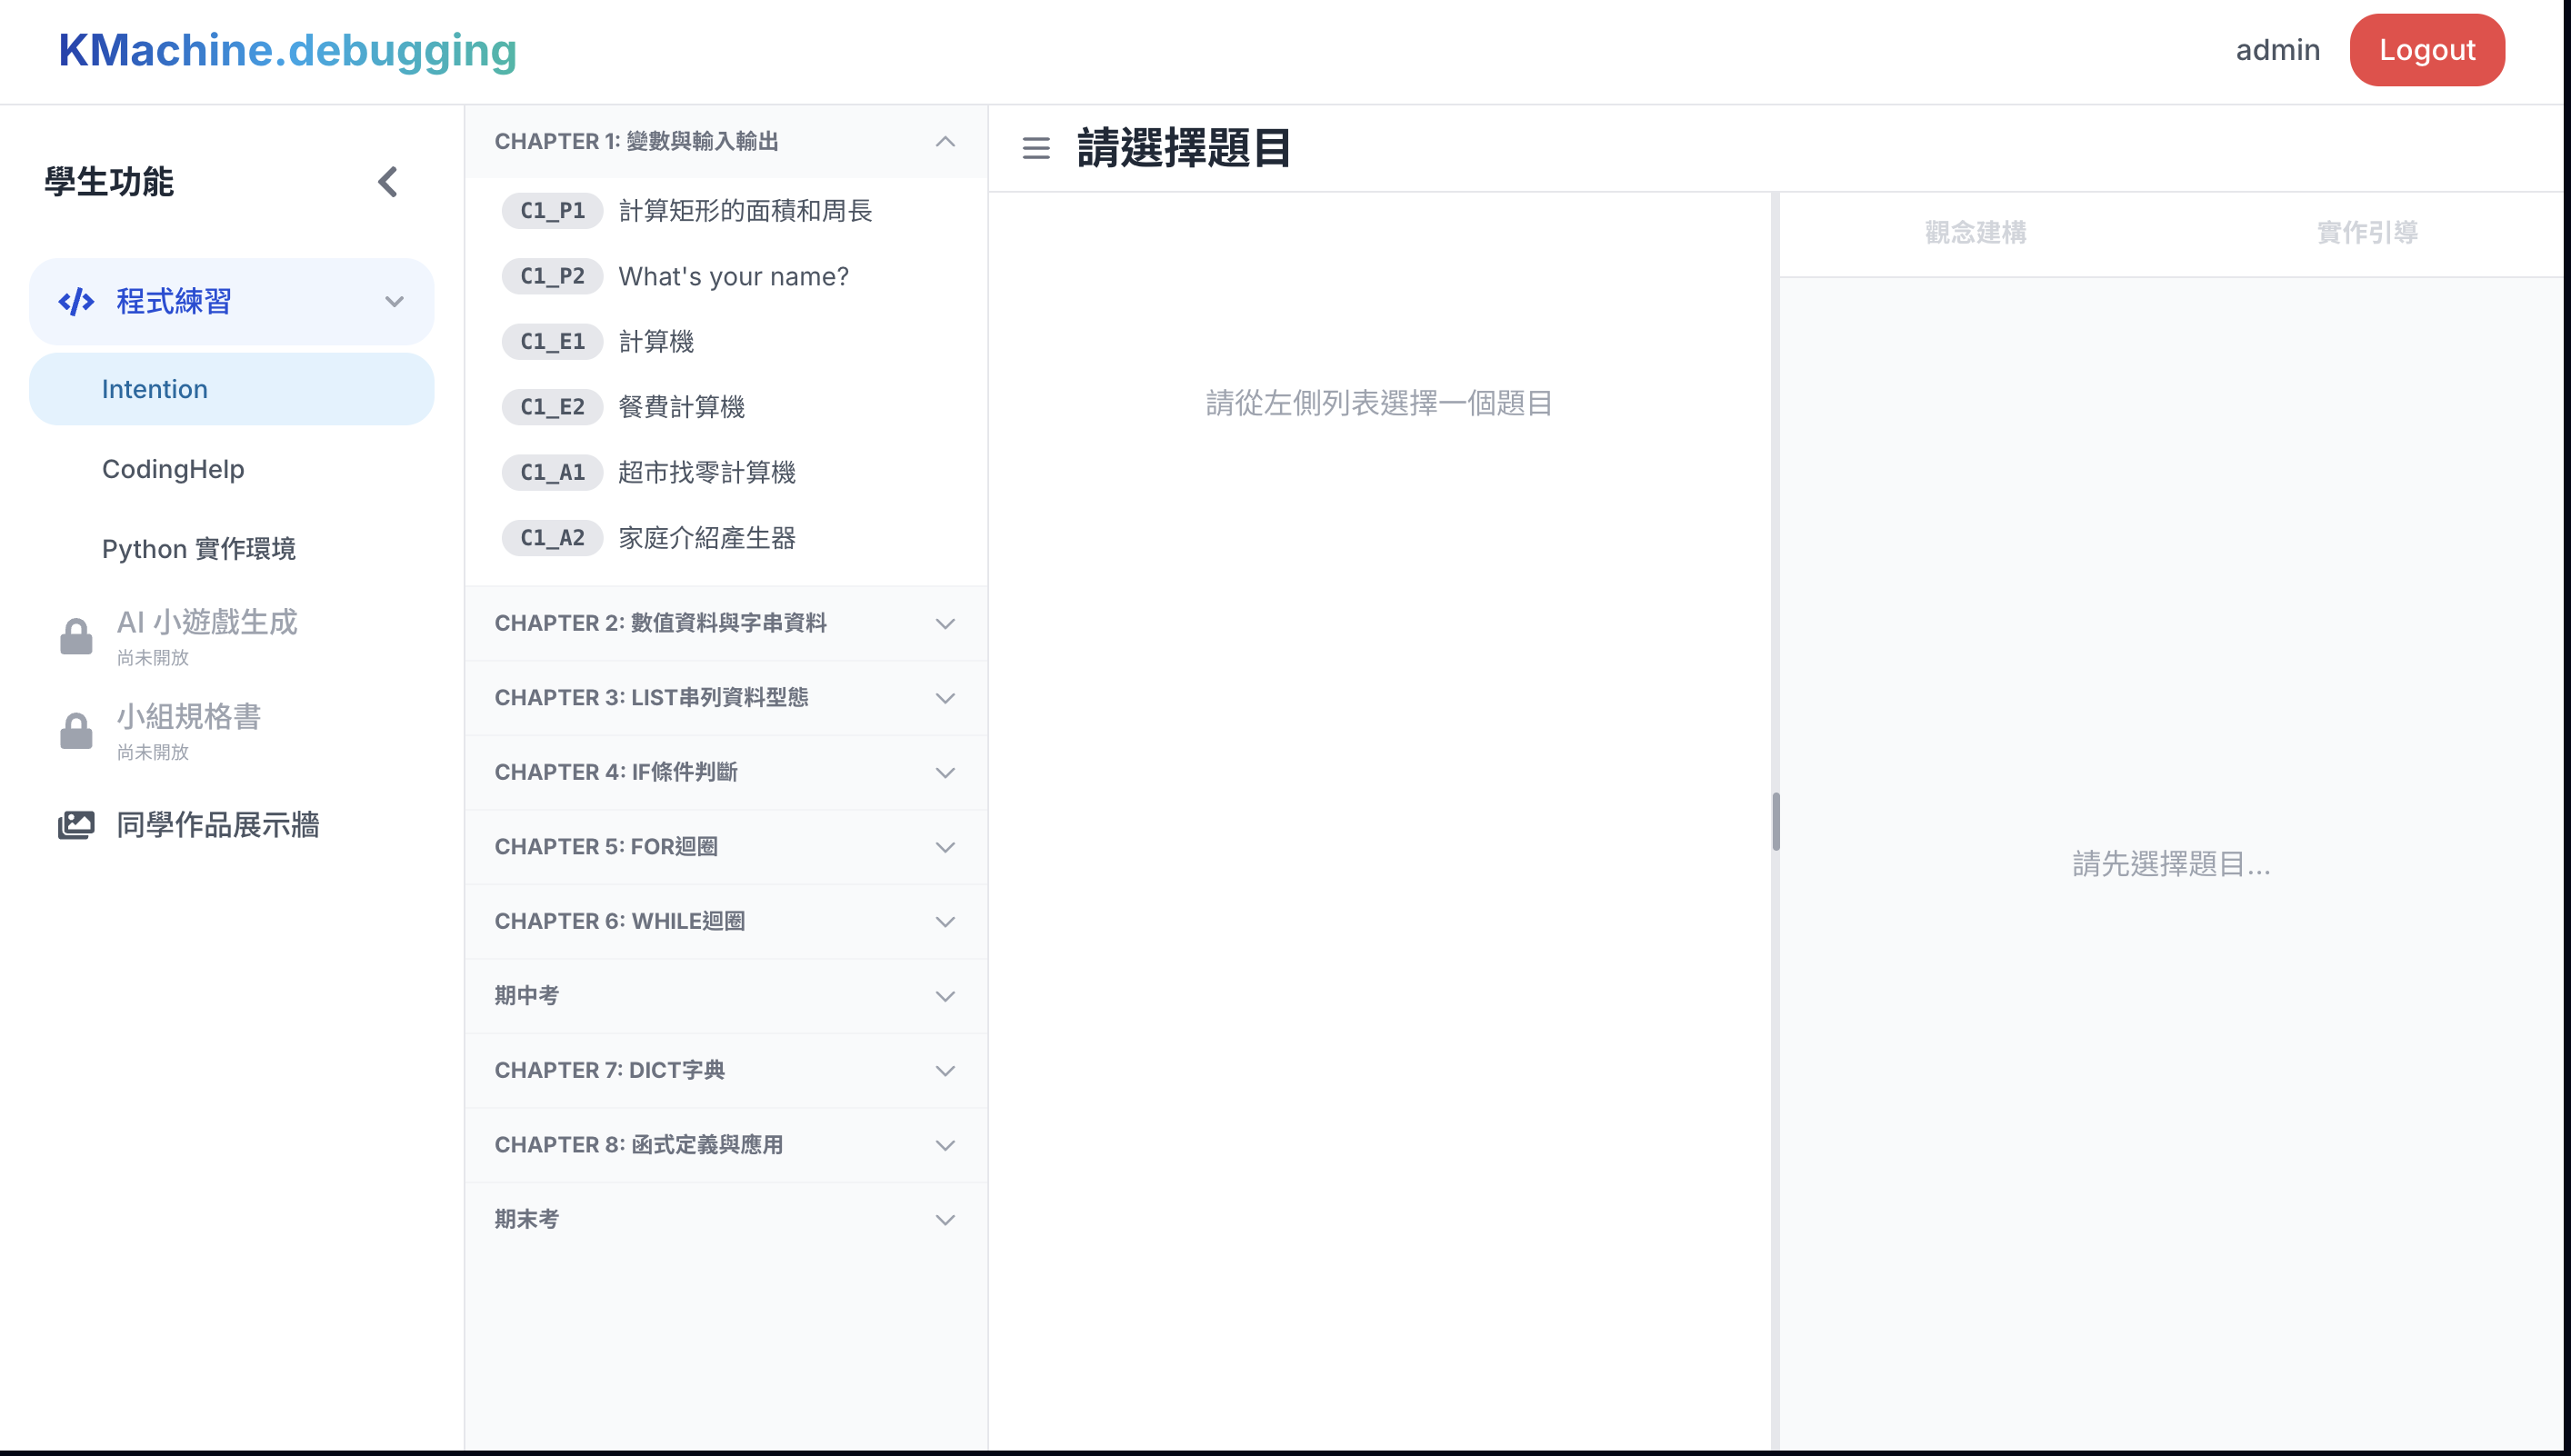Expand the 期中考 section
2571x1456 pixels.
pos(726,996)
